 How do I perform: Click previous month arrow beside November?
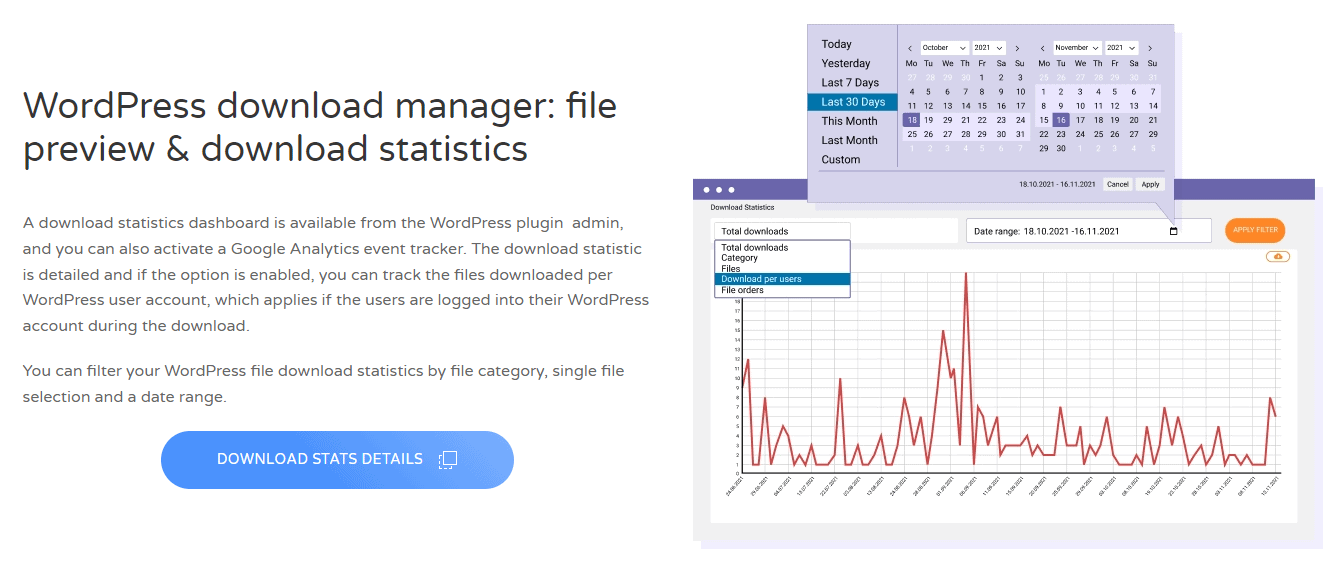[x=1043, y=48]
